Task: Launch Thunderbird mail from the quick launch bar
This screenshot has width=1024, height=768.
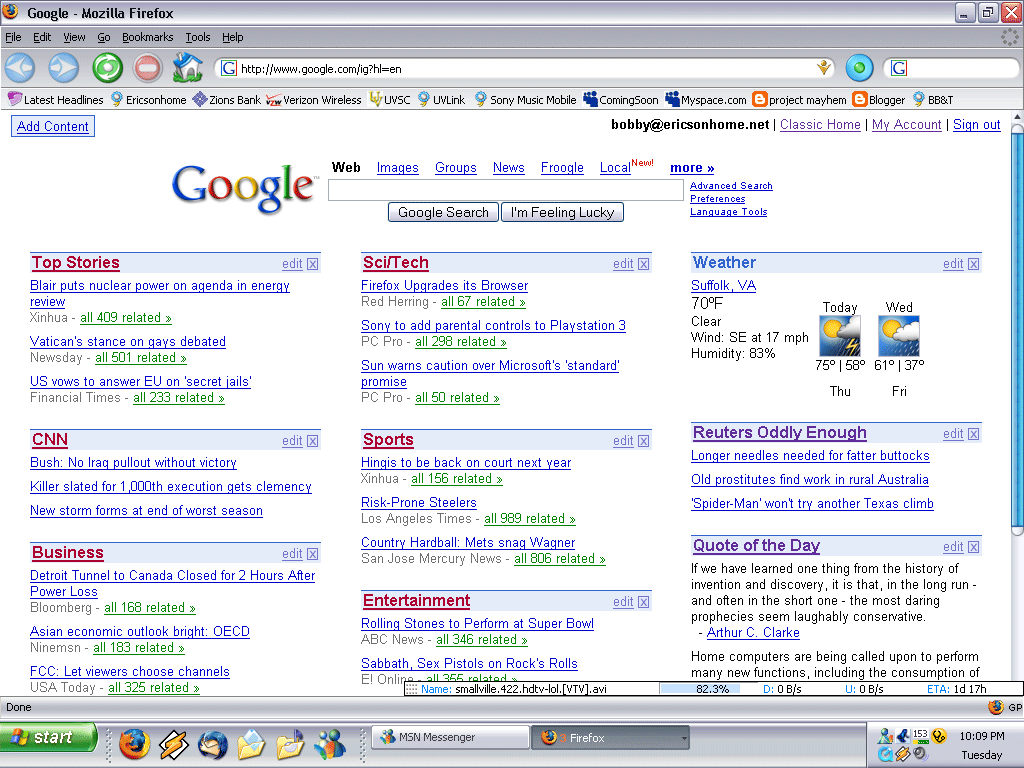Action: pos(213,744)
